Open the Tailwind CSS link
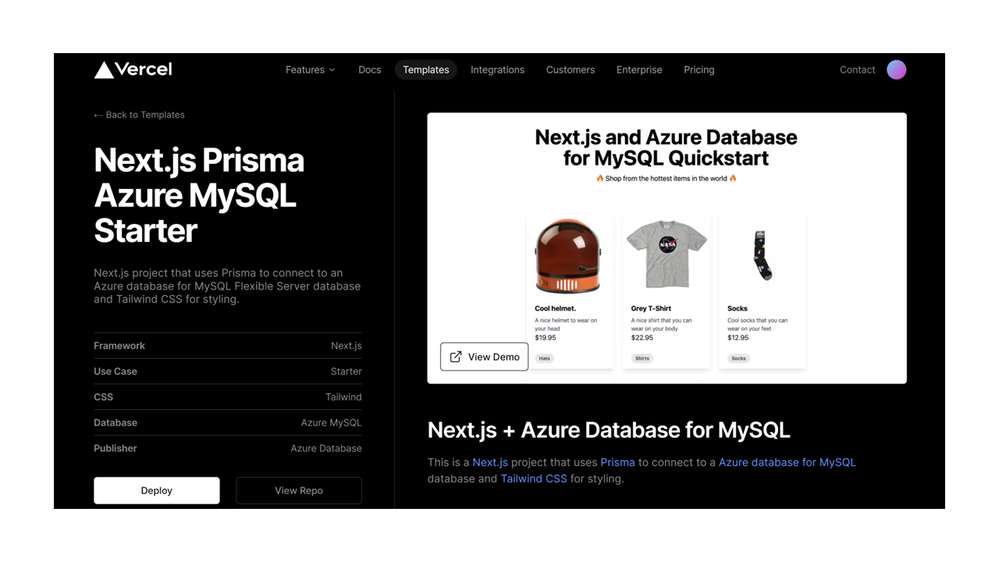 [533, 479]
